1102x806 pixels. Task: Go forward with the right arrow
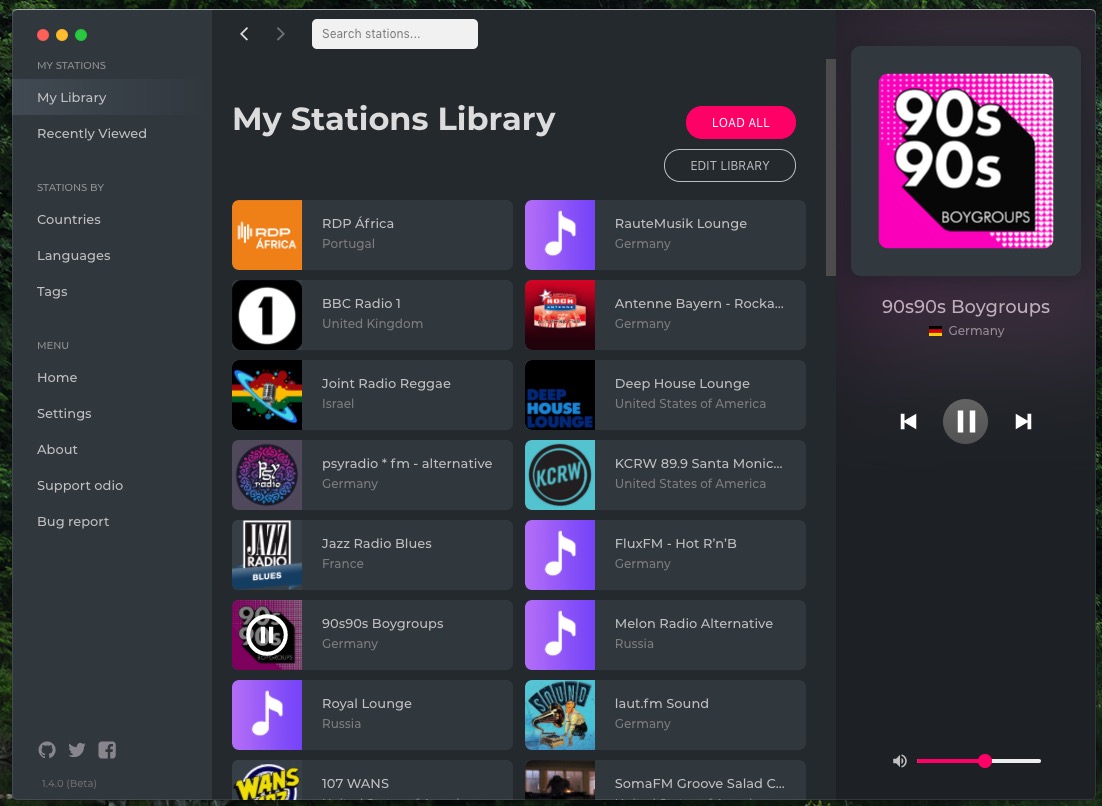[x=280, y=34]
